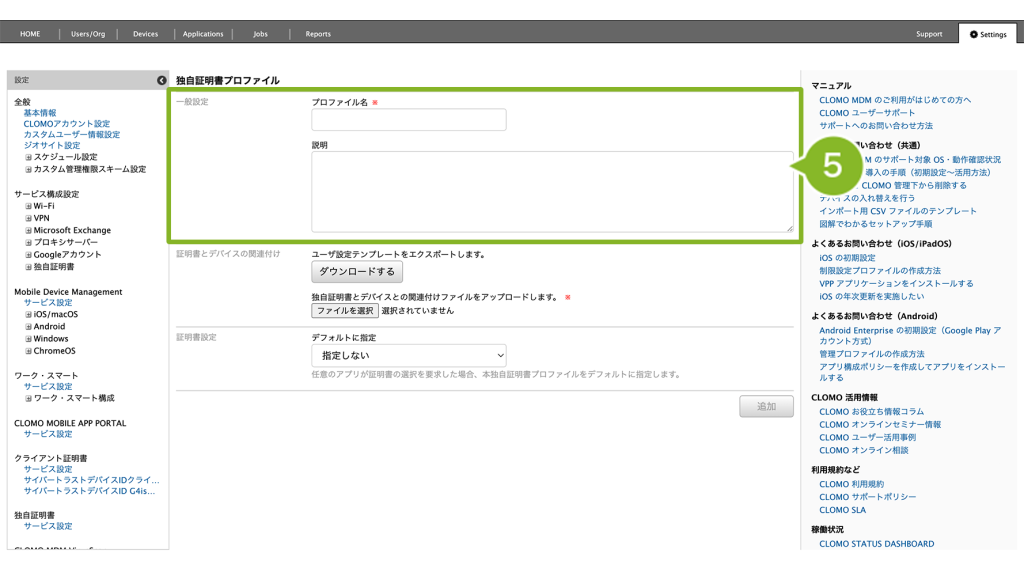
Task: Expand the 独自証明書 node under サービス構成設定
Action: 29,267
